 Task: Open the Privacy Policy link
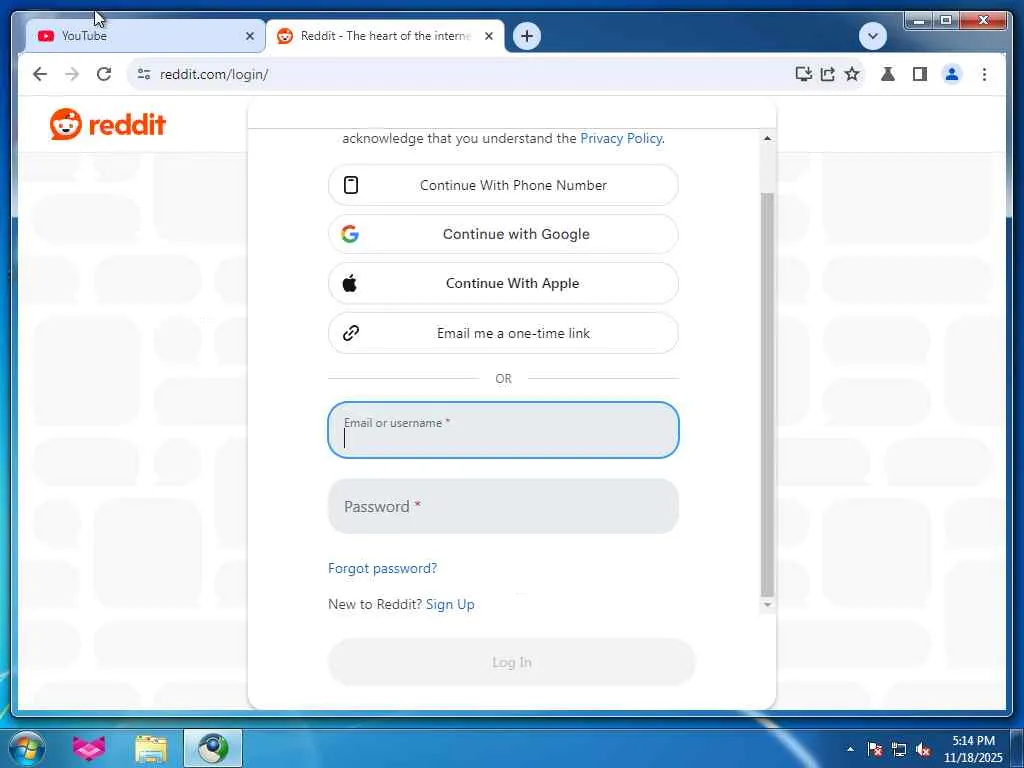pyautogui.click(x=622, y=138)
